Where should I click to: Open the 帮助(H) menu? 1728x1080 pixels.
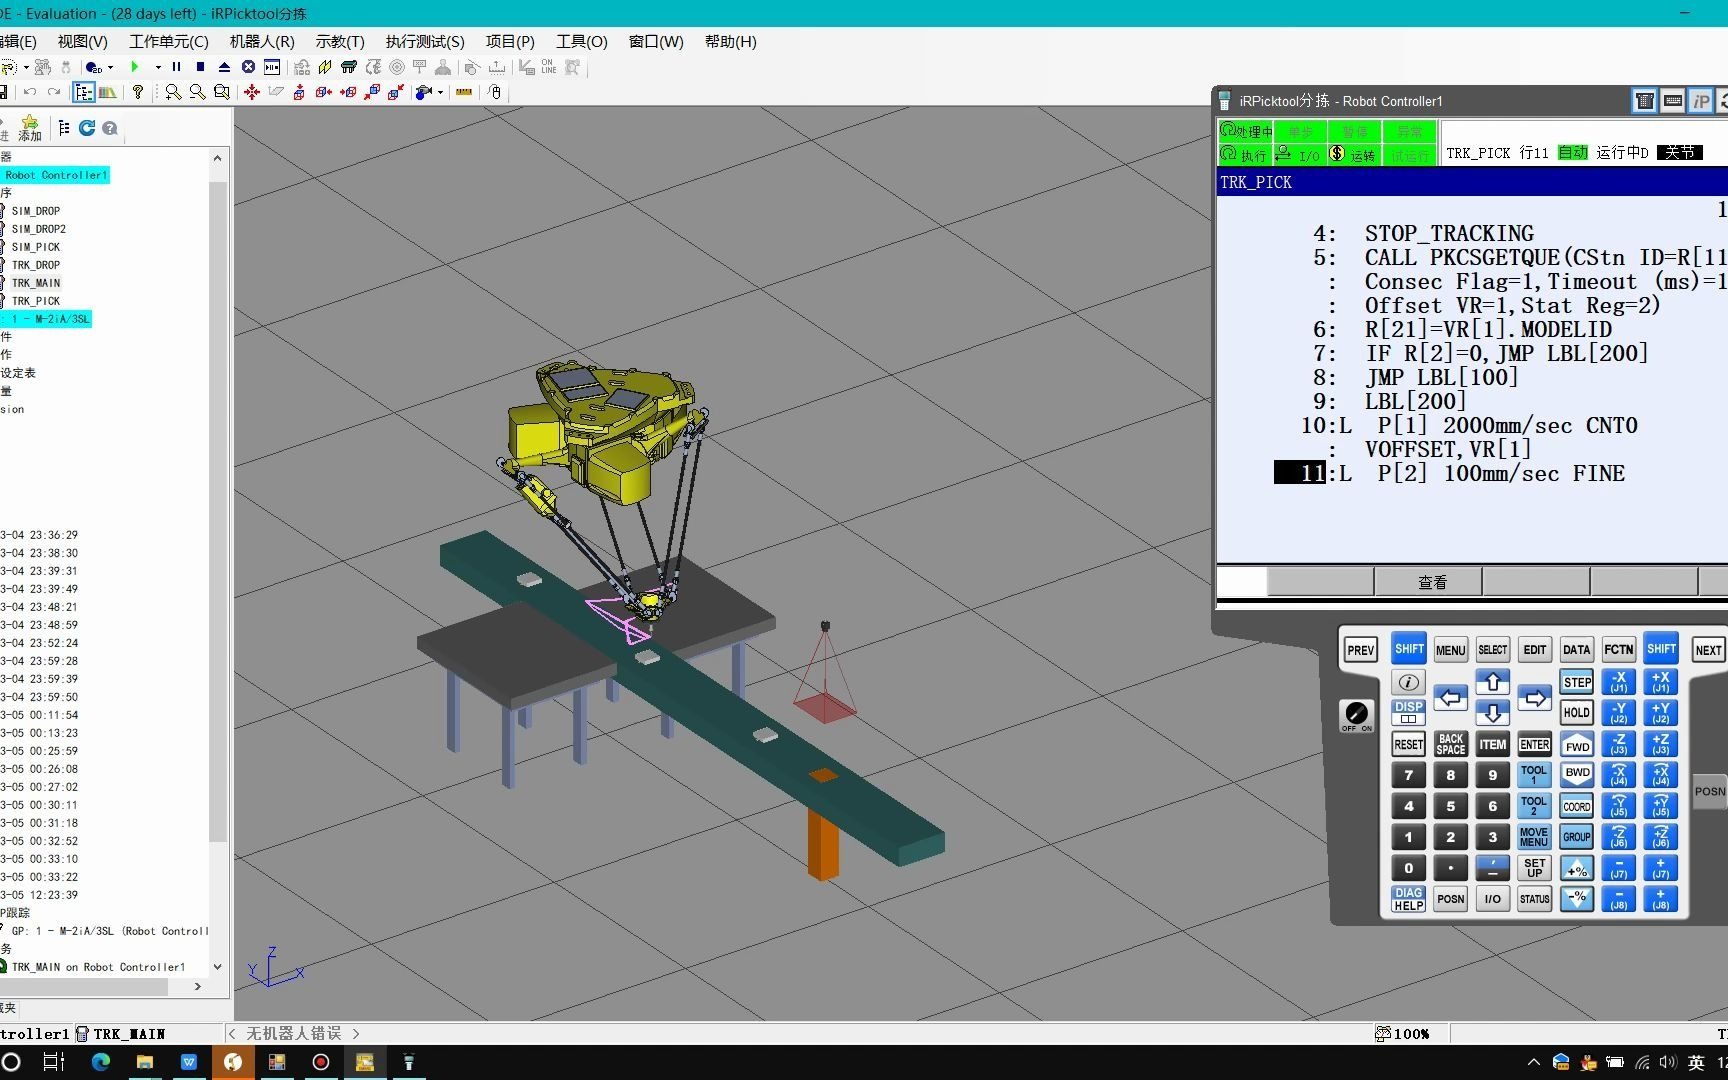coord(730,41)
